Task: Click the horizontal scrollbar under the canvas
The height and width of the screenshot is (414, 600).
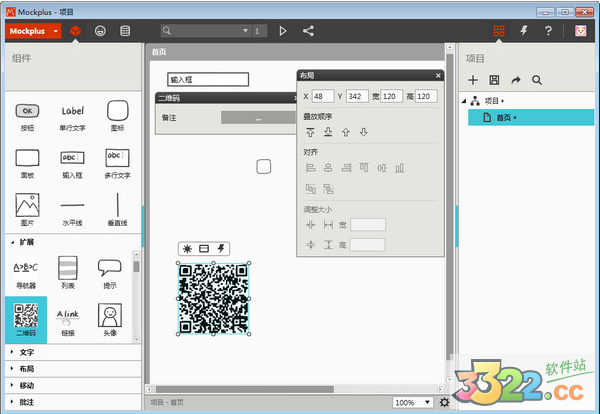Action: 245,389
